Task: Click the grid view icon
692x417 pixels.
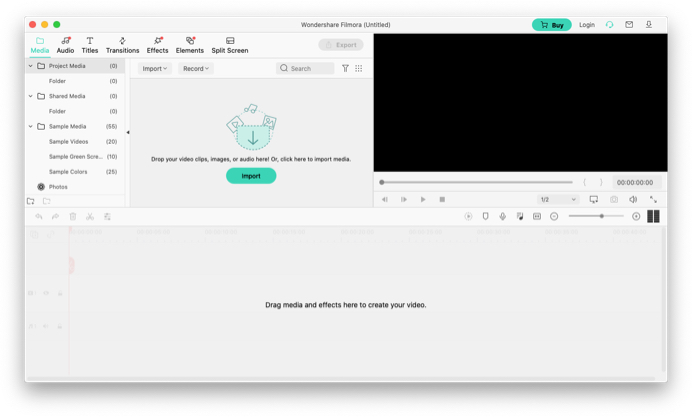Action: pyautogui.click(x=358, y=68)
